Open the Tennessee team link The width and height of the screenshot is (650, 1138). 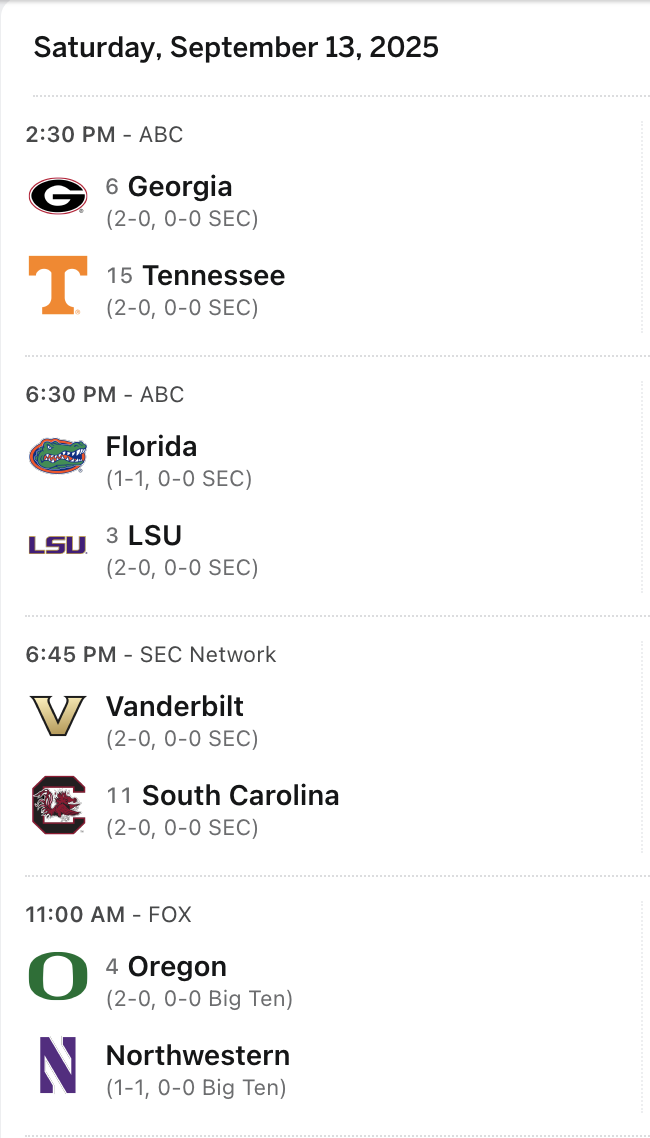tap(213, 276)
